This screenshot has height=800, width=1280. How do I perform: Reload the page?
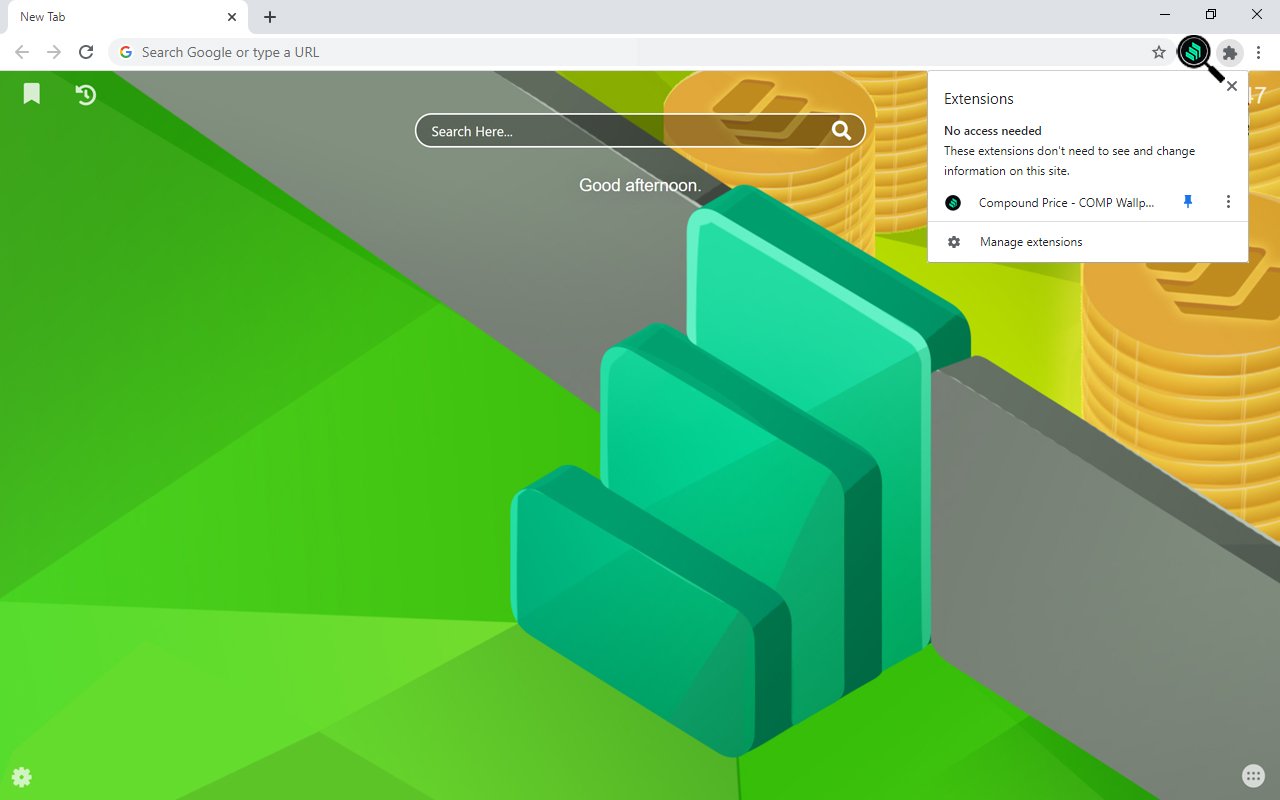click(x=86, y=52)
